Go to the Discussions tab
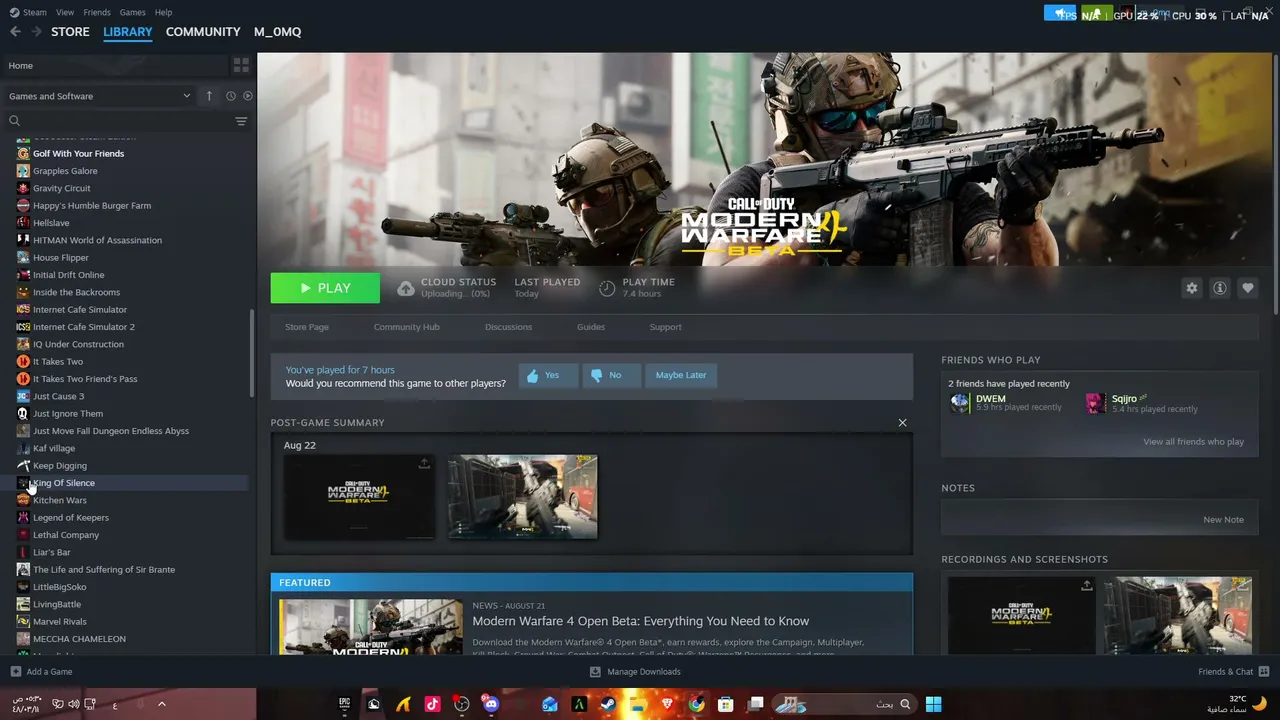The width and height of the screenshot is (1280, 720). (x=508, y=327)
